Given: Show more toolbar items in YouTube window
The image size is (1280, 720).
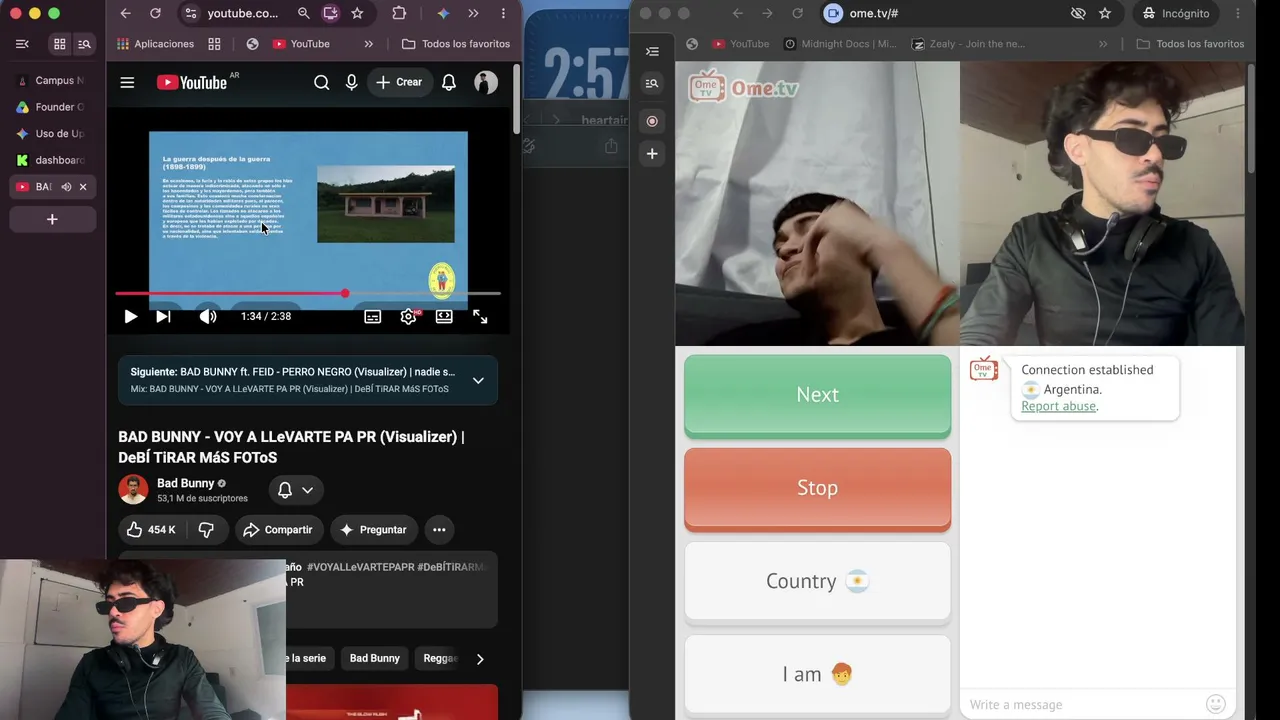Looking at the screenshot, I should [x=473, y=13].
